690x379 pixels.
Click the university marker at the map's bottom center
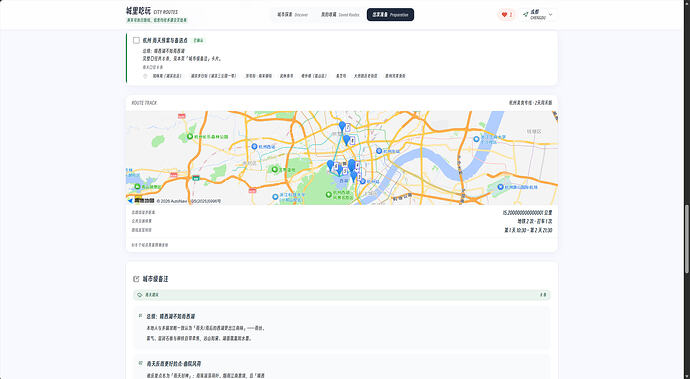[275, 197]
